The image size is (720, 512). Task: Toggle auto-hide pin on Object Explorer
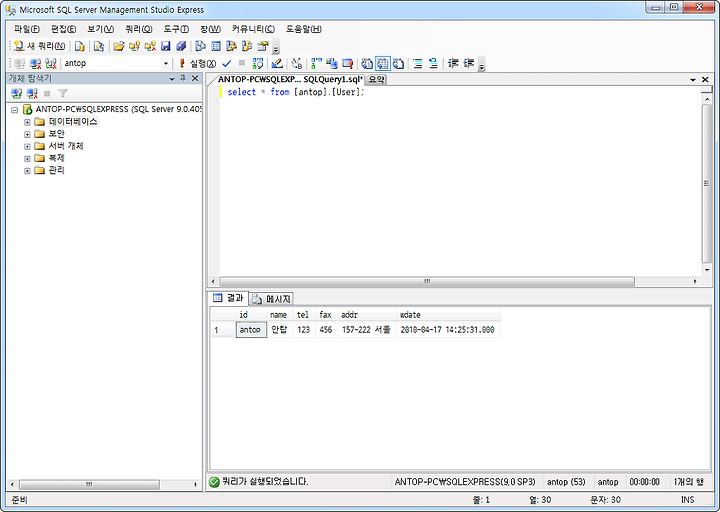(183, 79)
